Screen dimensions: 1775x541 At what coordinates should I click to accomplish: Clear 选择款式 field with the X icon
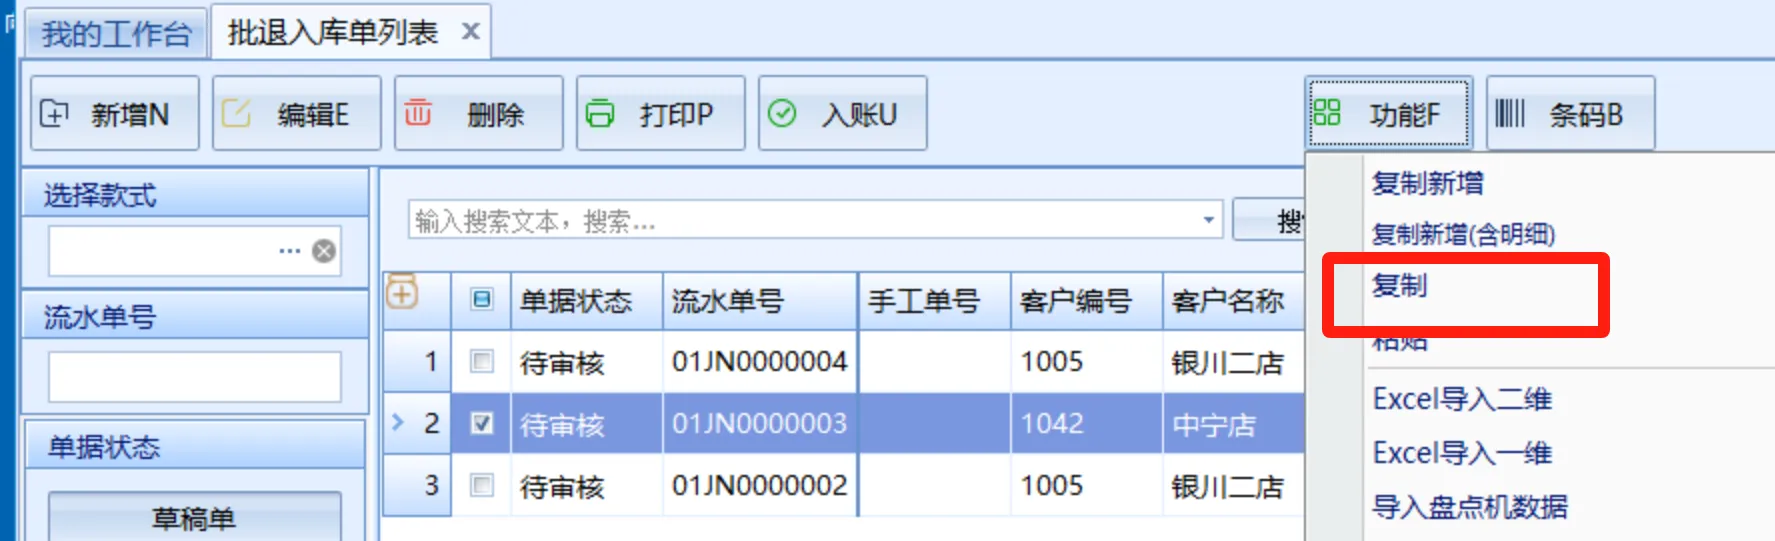pos(324,251)
